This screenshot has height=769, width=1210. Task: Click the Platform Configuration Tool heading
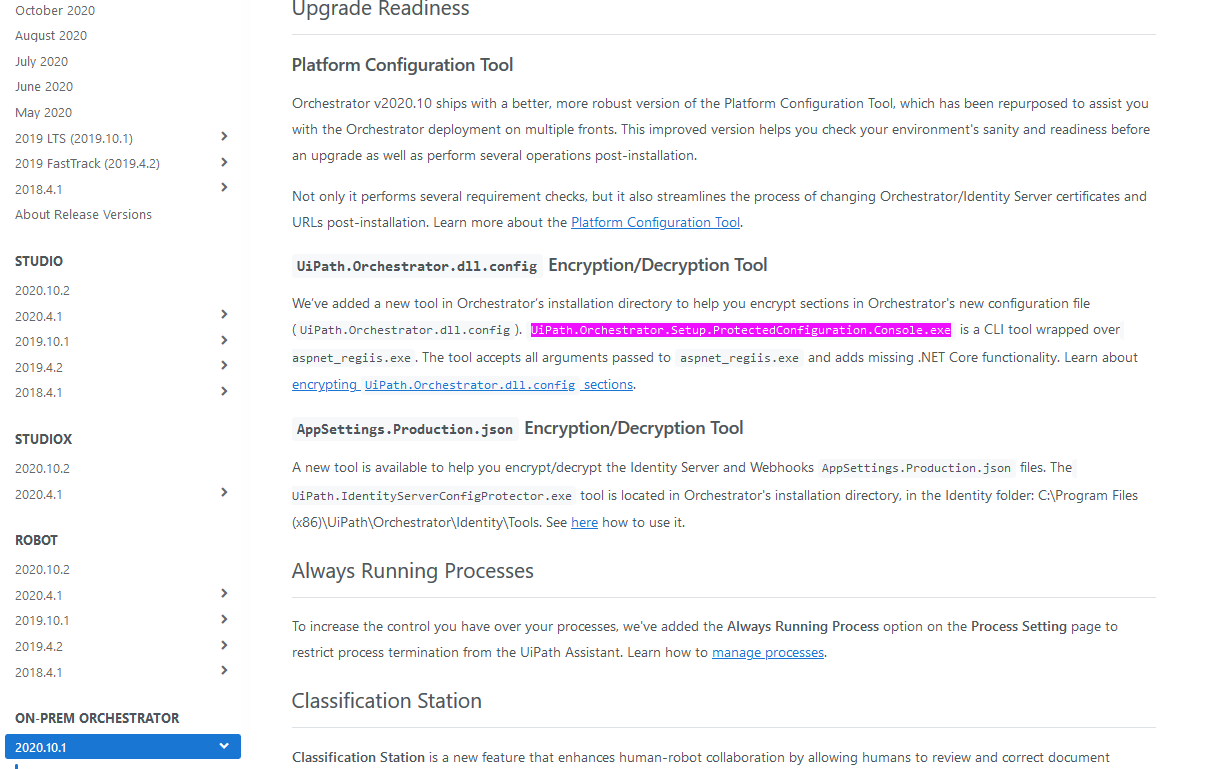coord(402,65)
